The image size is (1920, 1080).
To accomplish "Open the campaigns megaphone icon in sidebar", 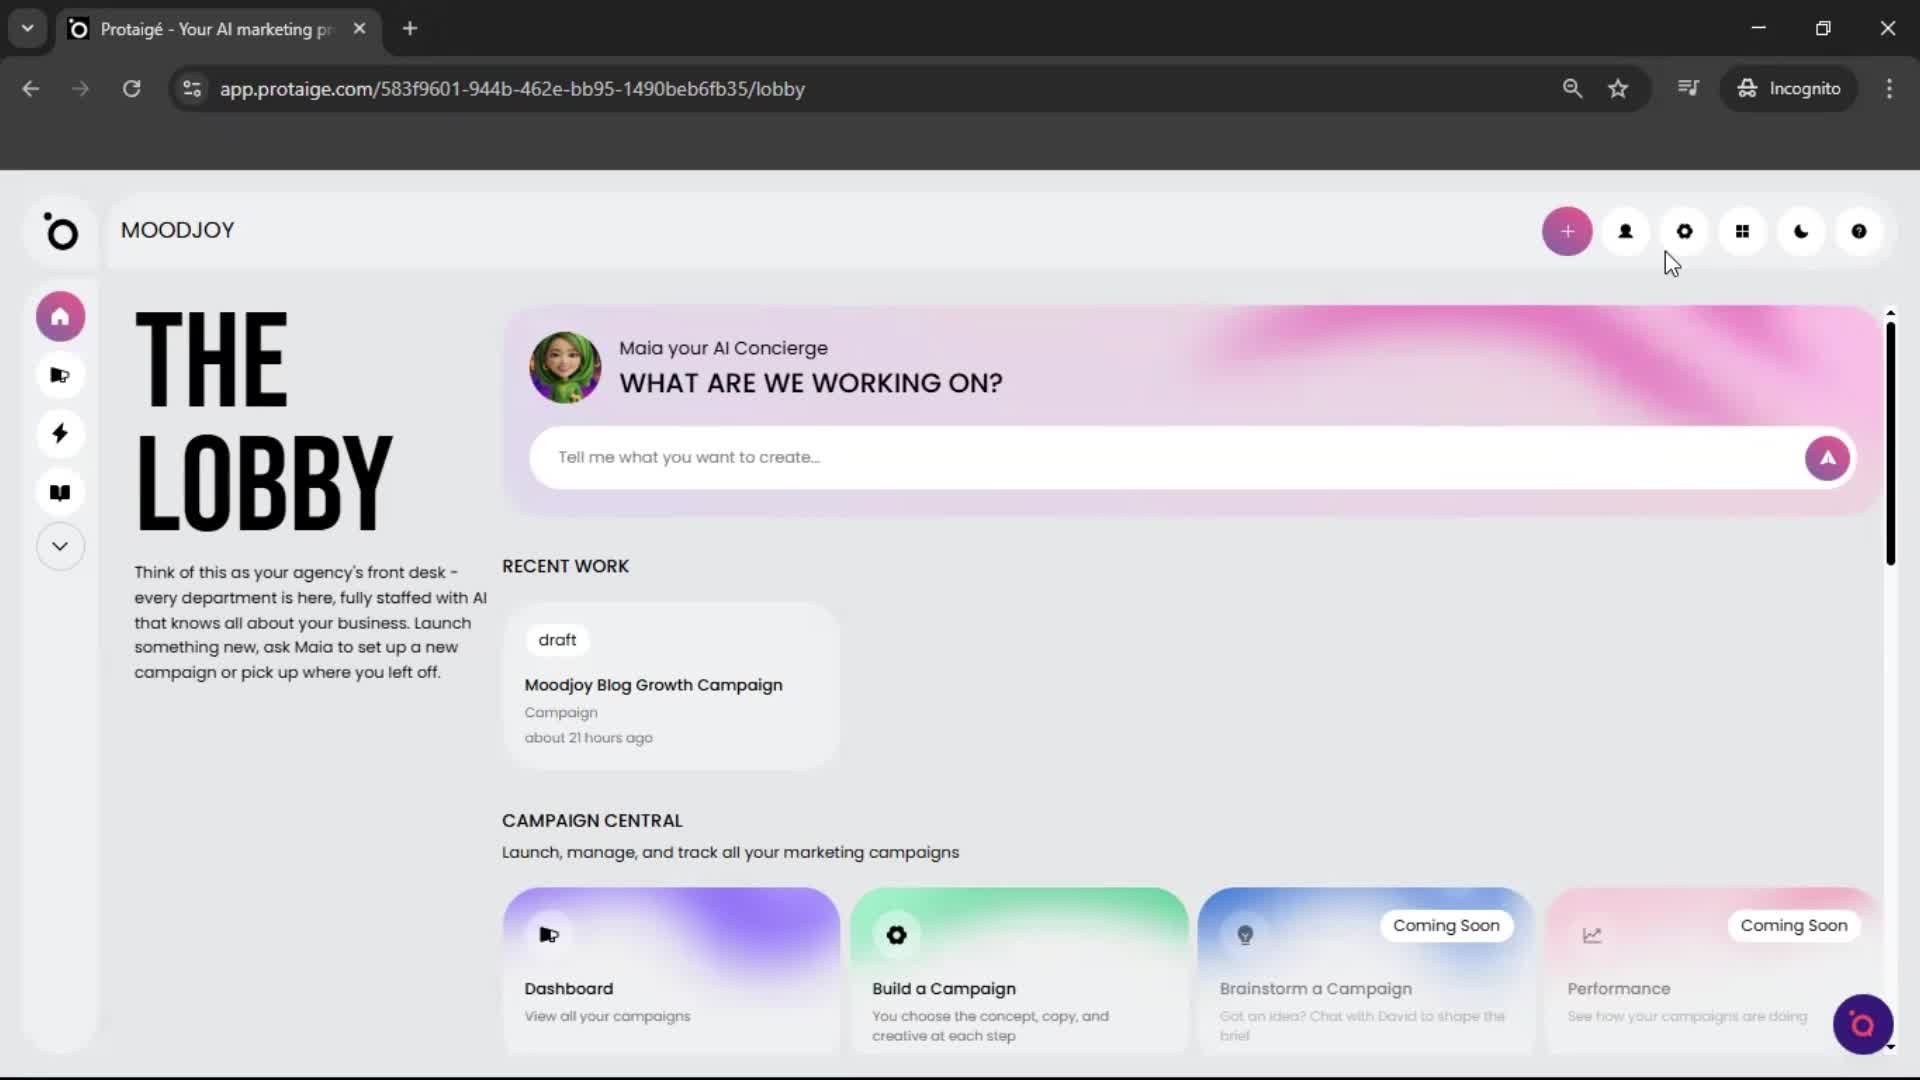I will (x=60, y=375).
